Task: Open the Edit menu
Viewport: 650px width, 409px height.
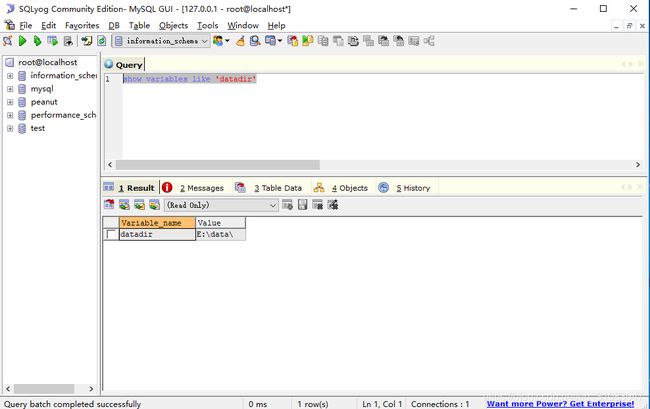Action: pos(49,26)
